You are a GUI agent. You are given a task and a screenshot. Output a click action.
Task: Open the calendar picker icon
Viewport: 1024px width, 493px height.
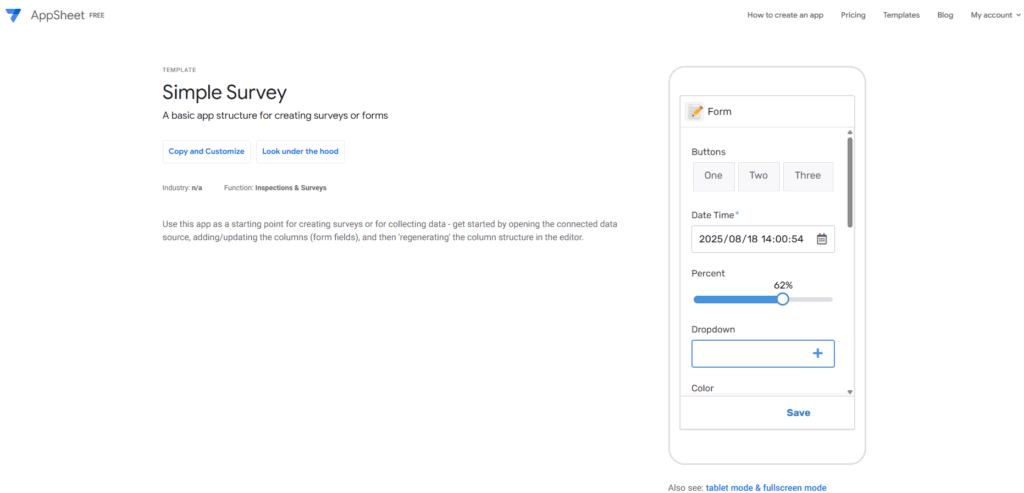pyautogui.click(x=822, y=239)
